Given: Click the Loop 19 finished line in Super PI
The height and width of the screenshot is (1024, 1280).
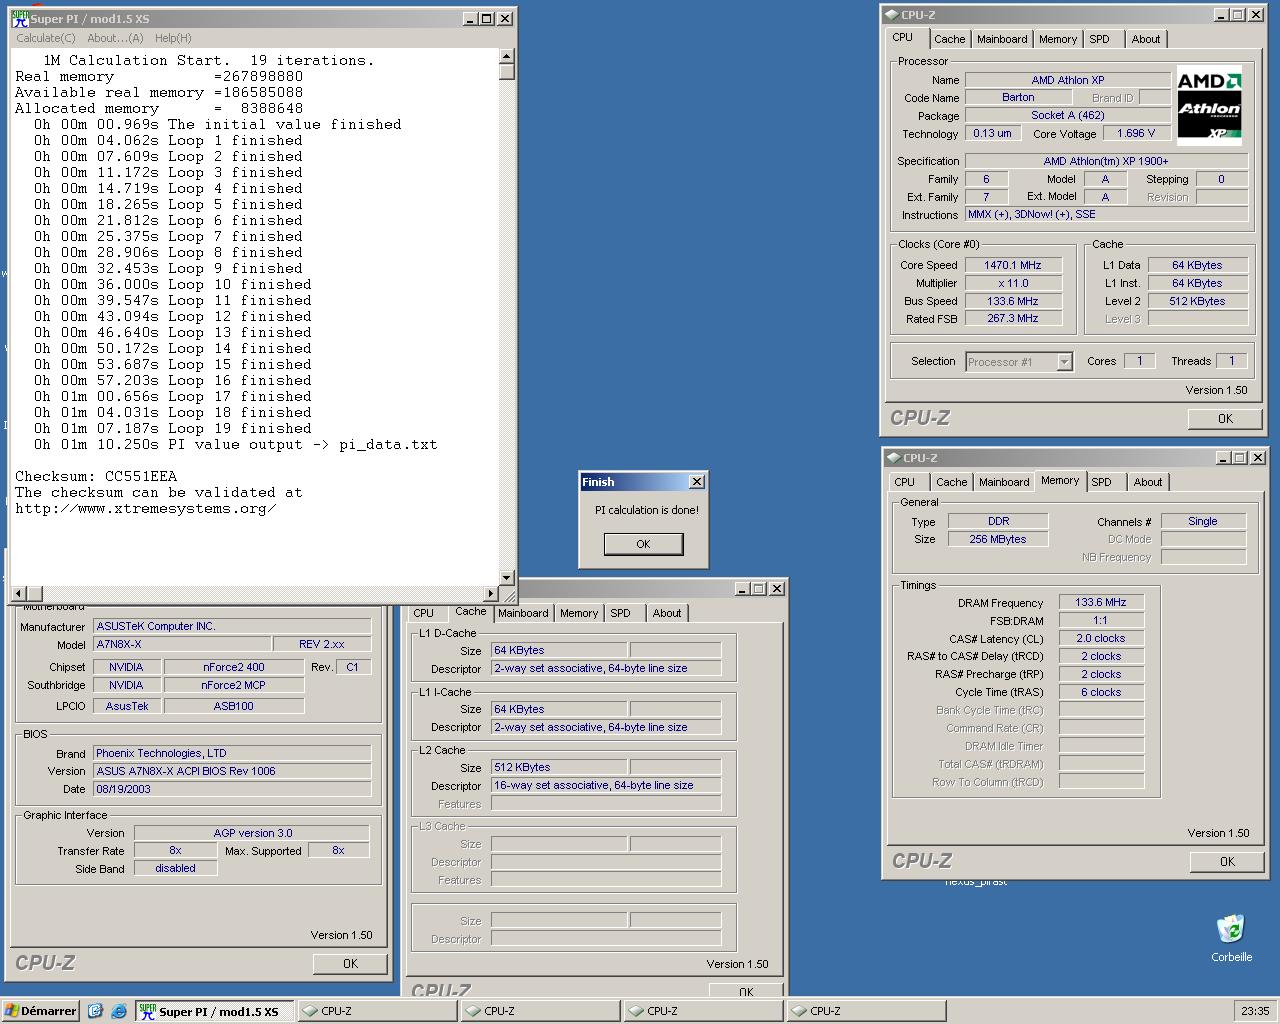Looking at the screenshot, I should pos(173,429).
